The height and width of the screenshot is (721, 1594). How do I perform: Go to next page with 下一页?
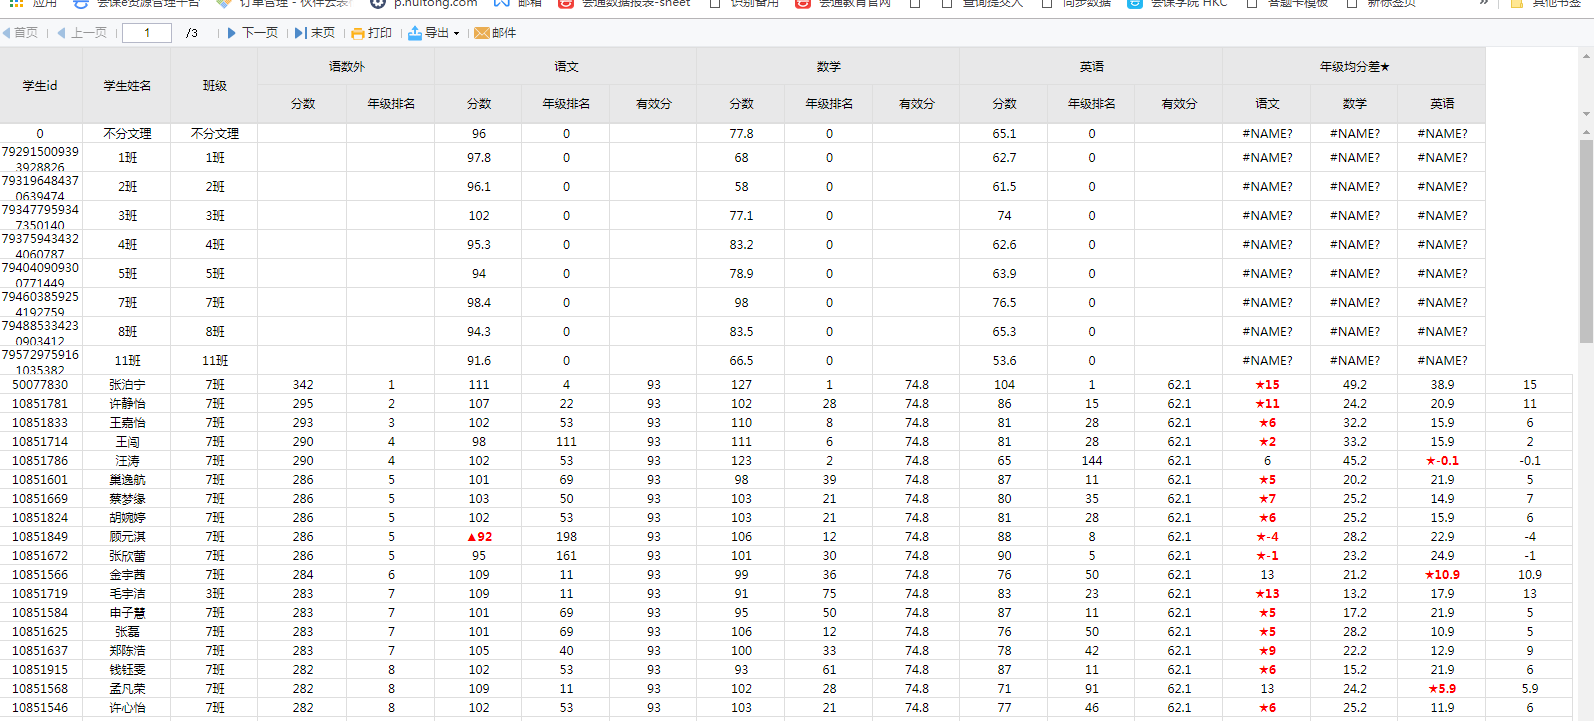pyautogui.click(x=253, y=33)
